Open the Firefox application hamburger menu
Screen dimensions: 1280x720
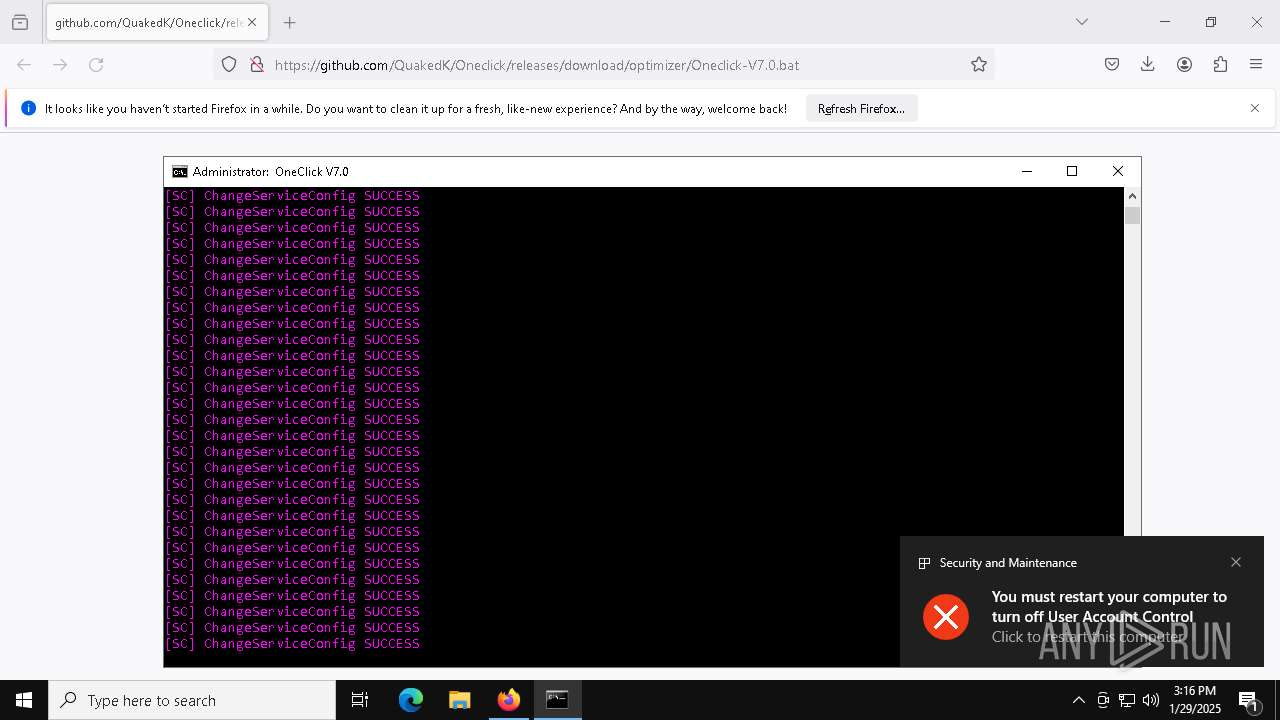pos(1256,65)
